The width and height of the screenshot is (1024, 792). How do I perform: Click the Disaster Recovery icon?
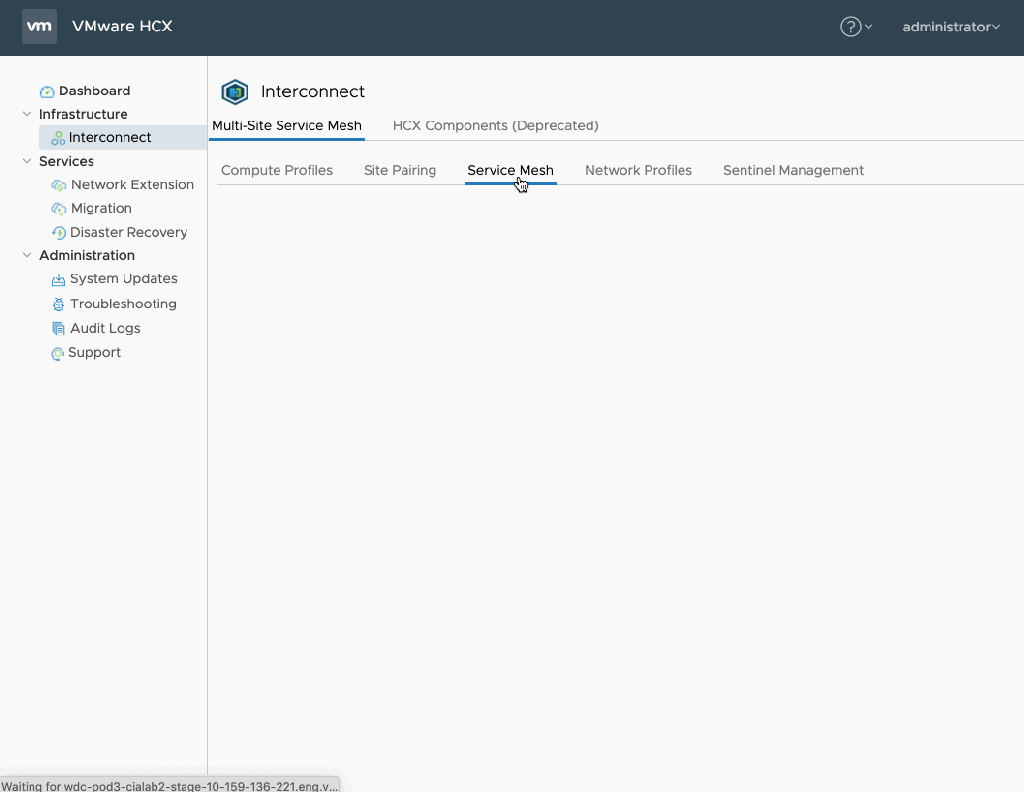pos(59,233)
